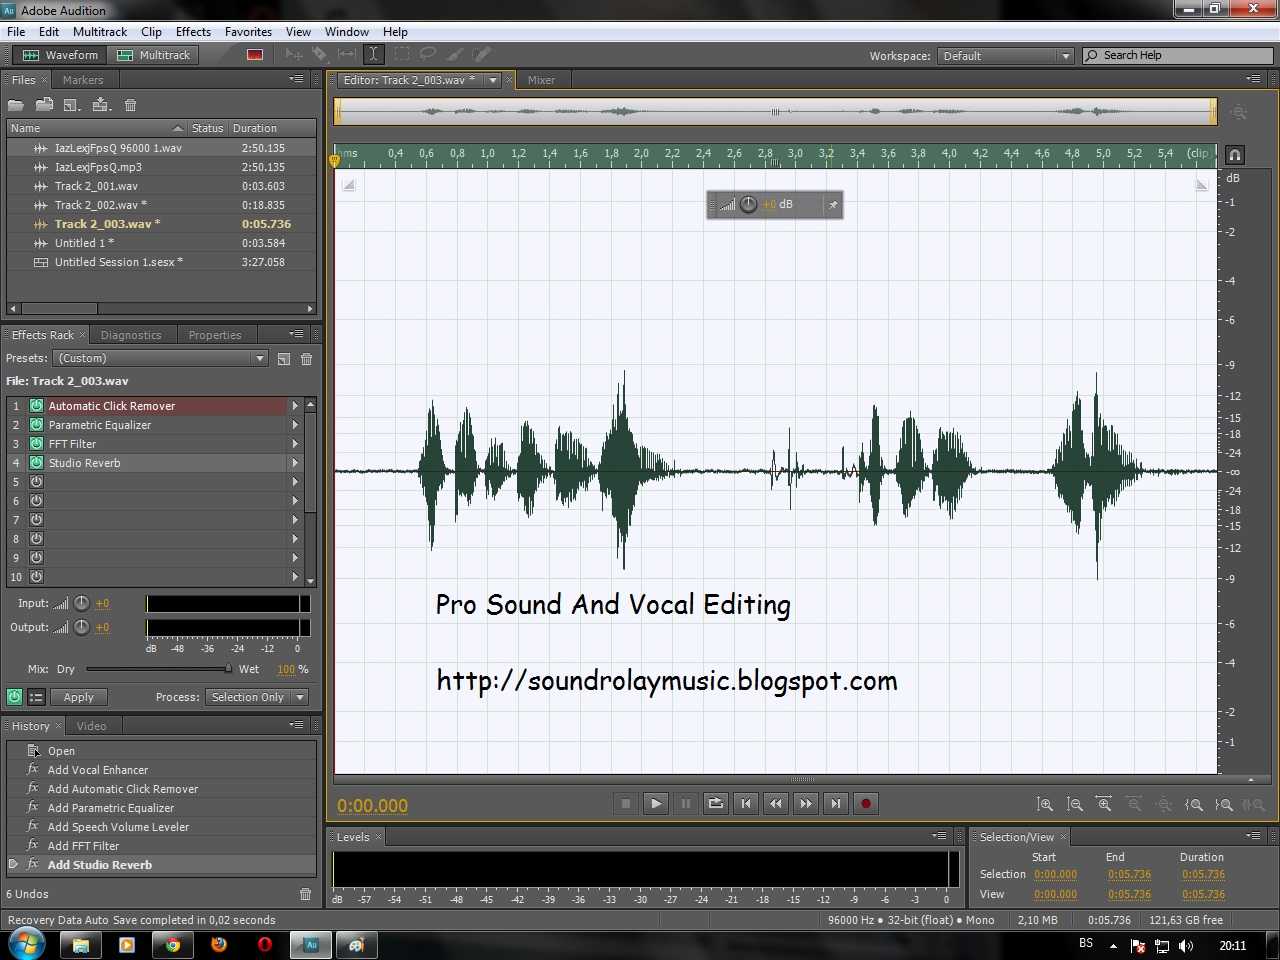
Task: Click the Pause transport button
Action: click(x=686, y=803)
